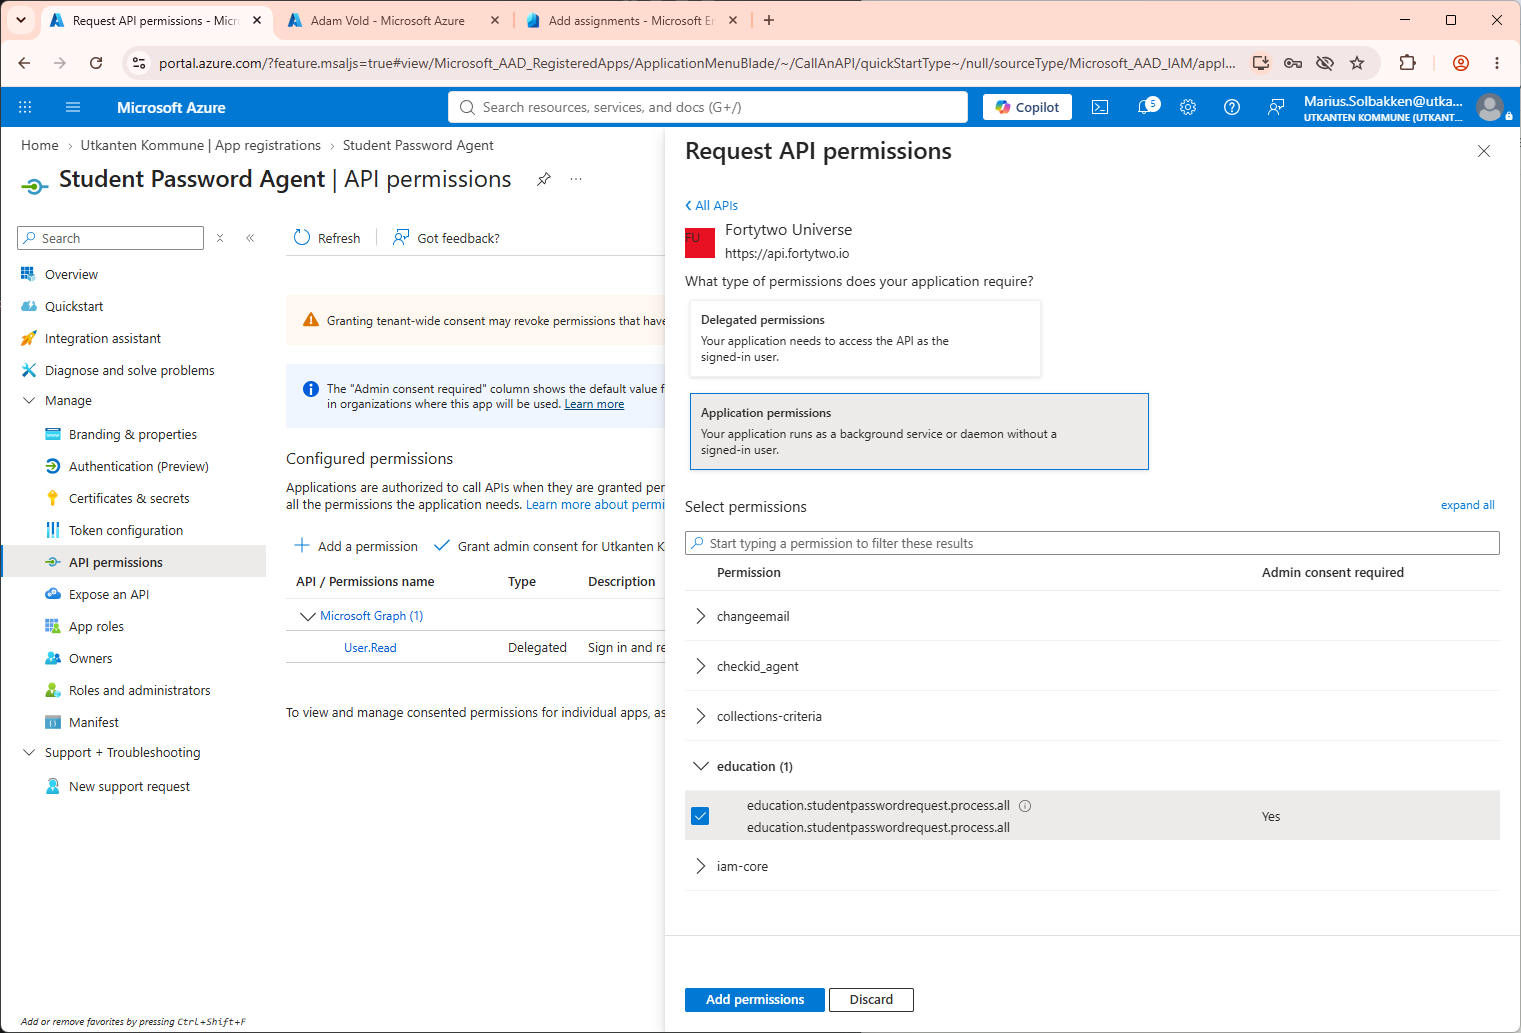Screen dimensions: 1521x1033
Task: Open the help question mark menu
Action: click(x=1232, y=107)
